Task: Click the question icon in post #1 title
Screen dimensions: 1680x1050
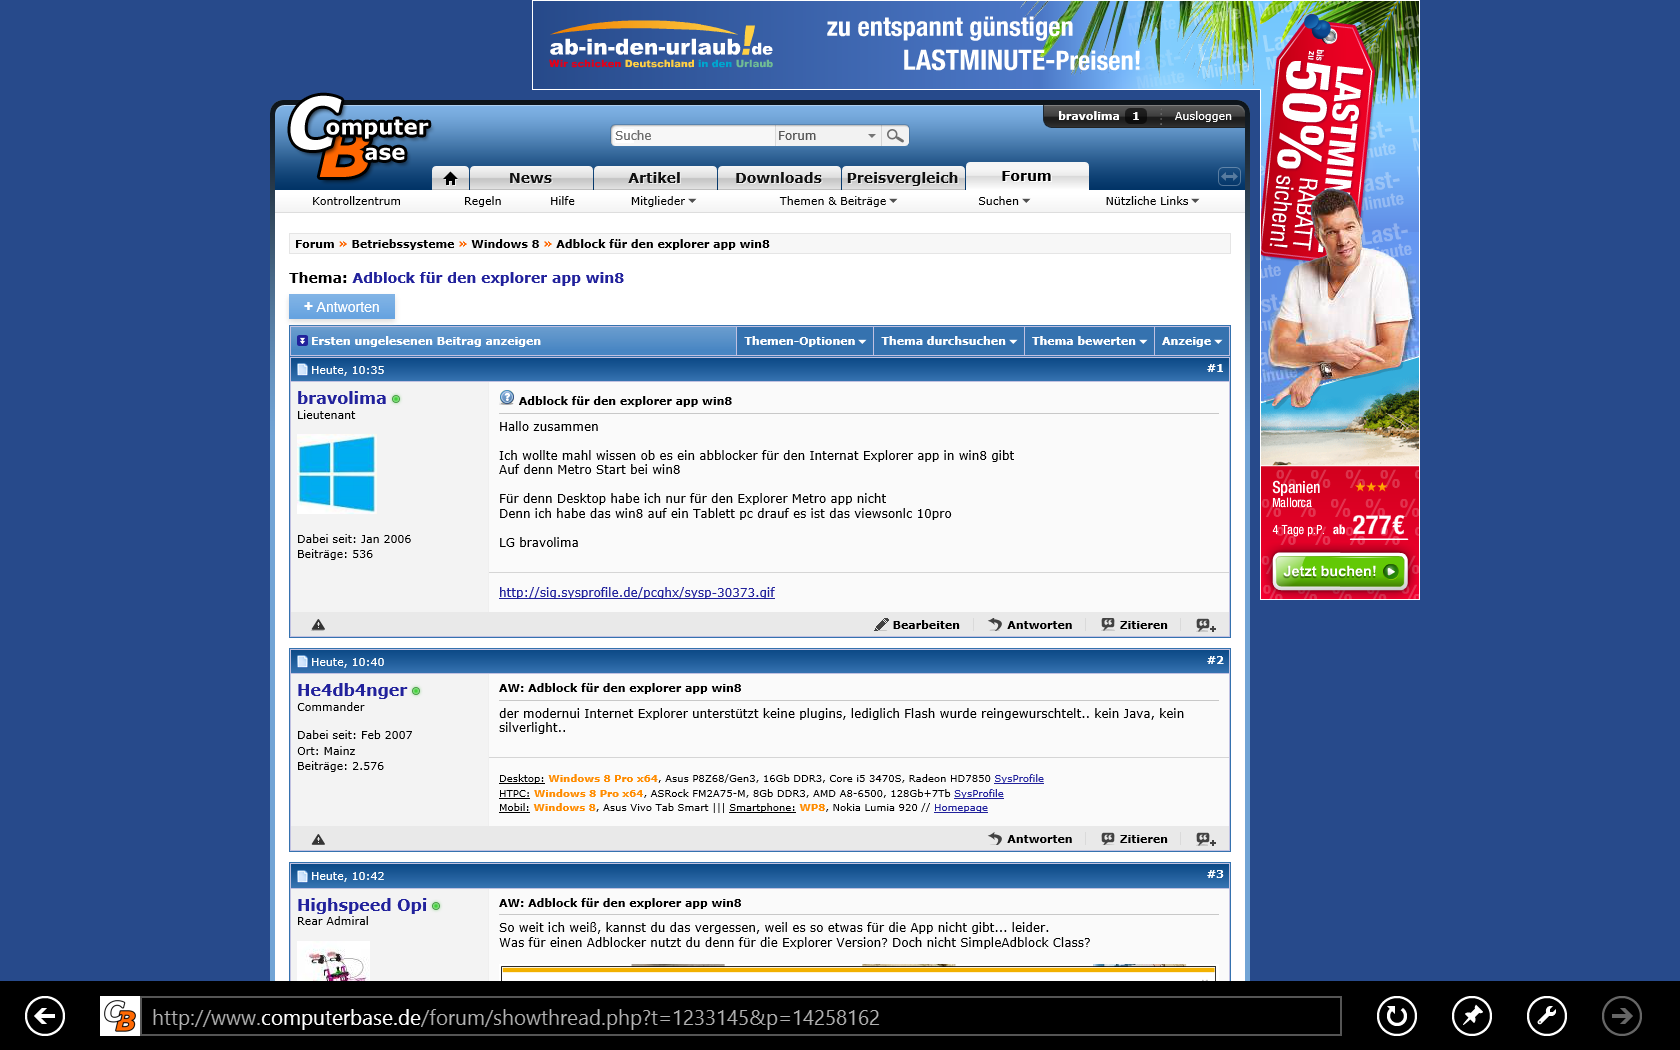Action: (507, 398)
